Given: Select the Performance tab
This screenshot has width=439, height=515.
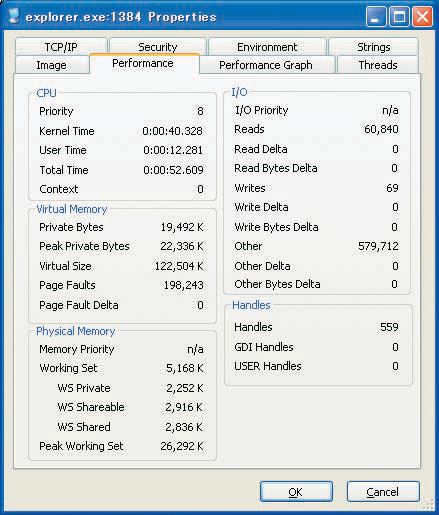Looking at the screenshot, I should (x=143, y=63).
